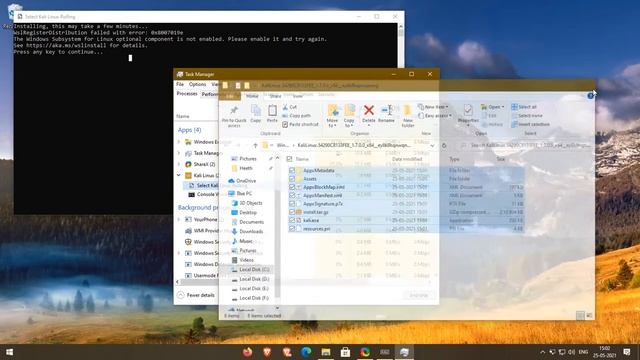Toggle the checkbox for AppxSignature.p7x
Image resolution: width=640 pixels, height=360 pixels.
(x=292, y=204)
